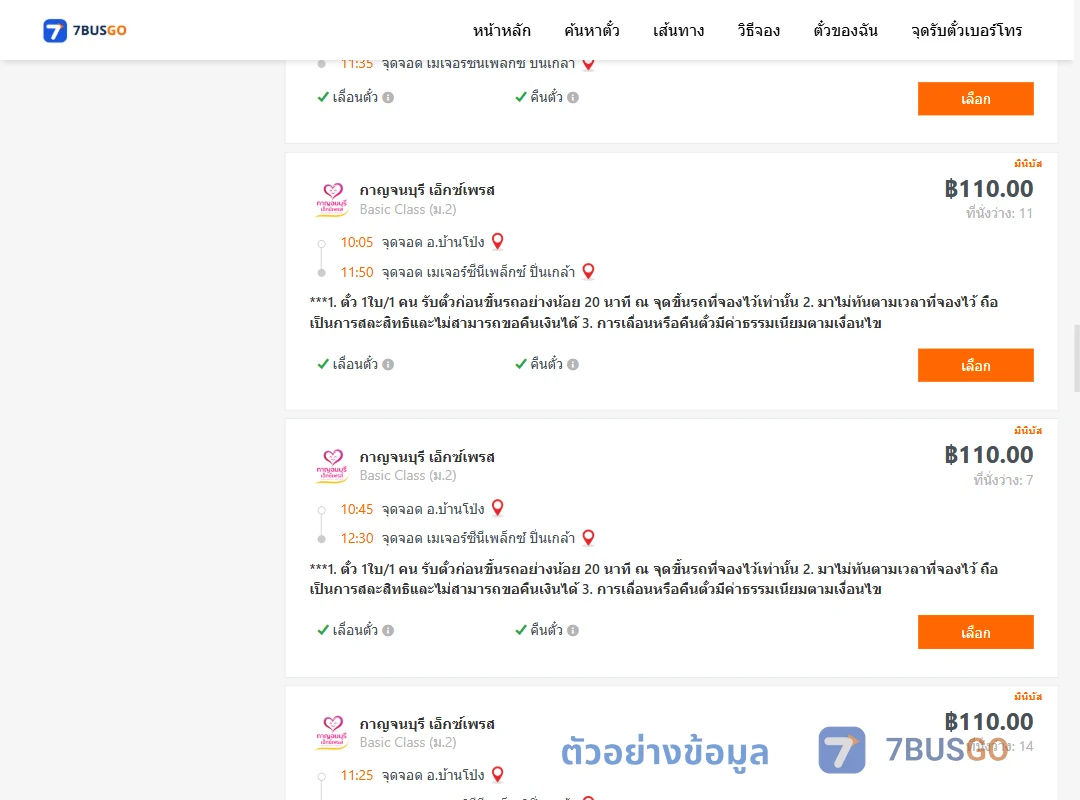Click the 10:05 departure time

357,243
